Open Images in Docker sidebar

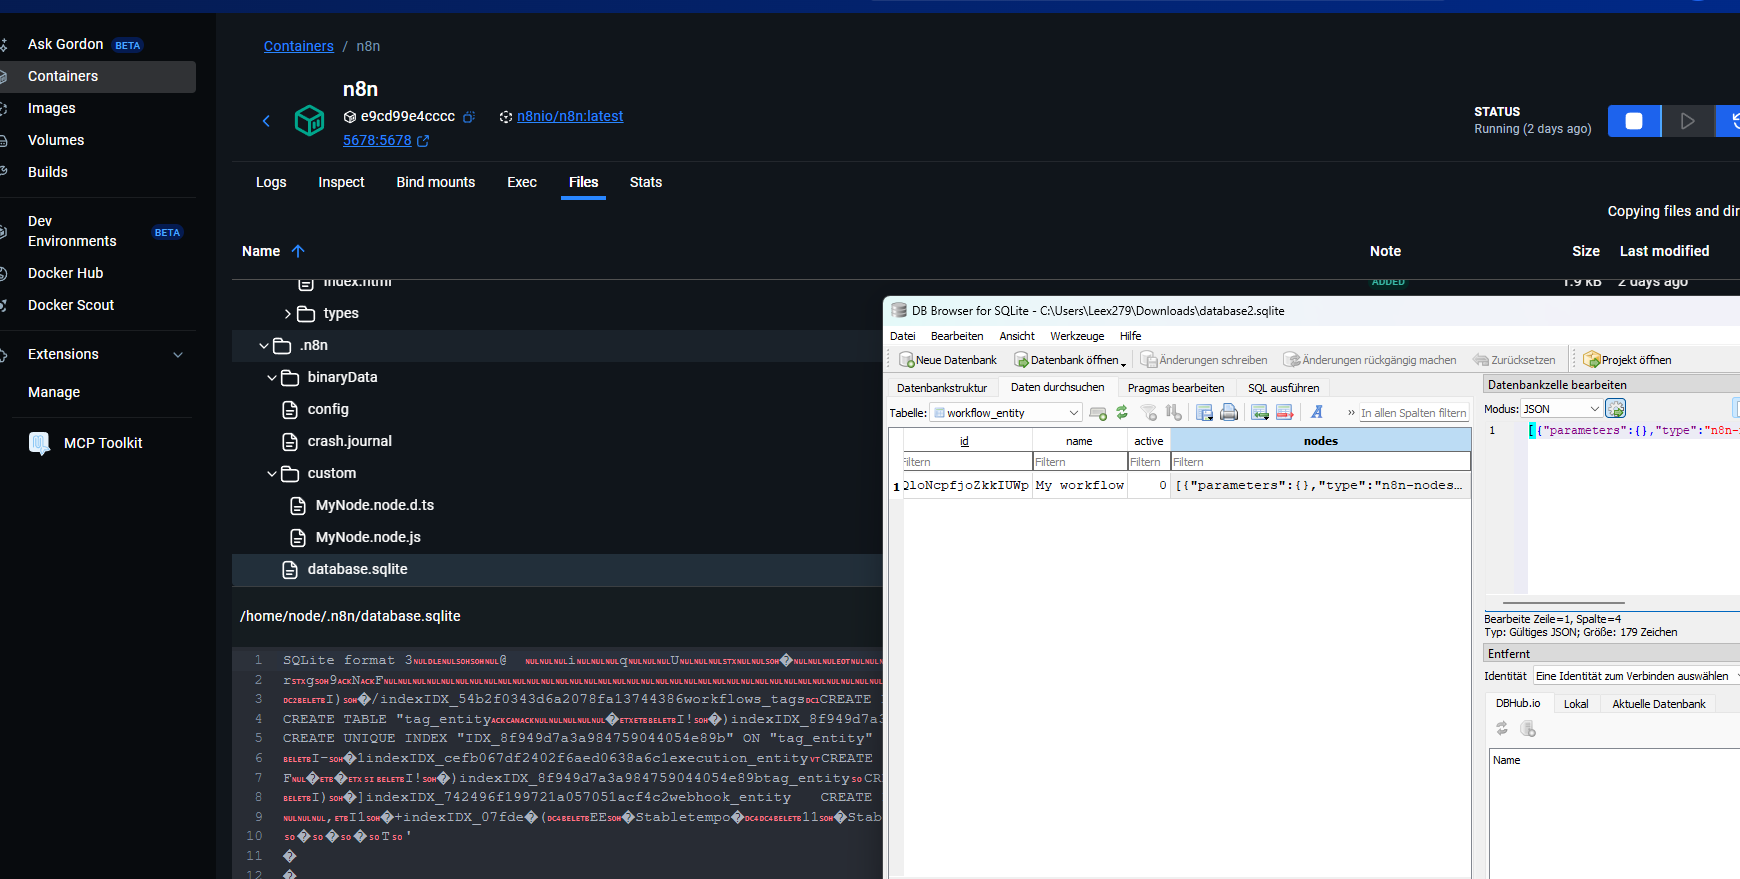coord(52,108)
